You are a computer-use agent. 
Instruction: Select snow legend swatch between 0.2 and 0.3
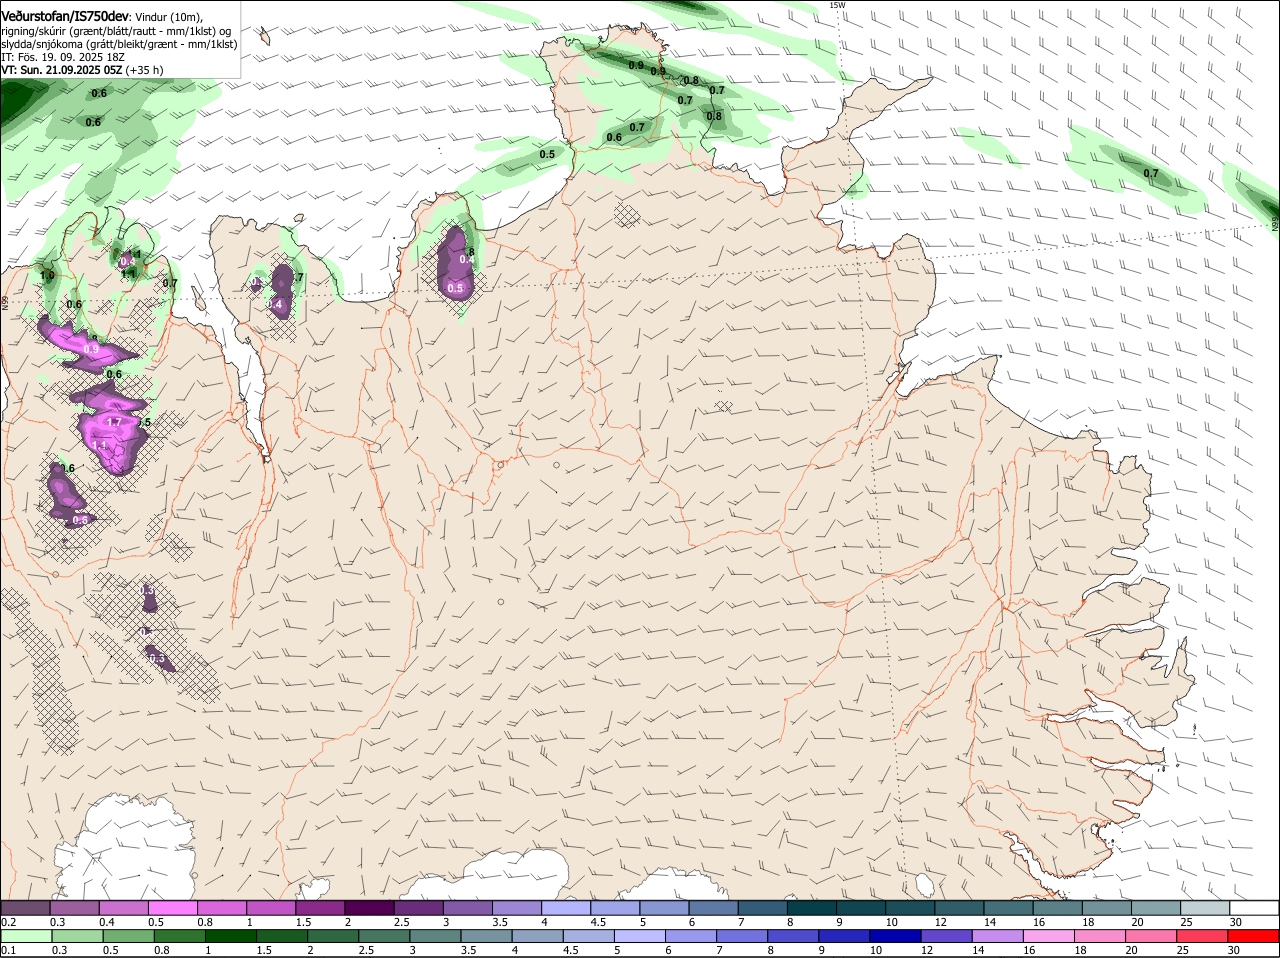click(25, 907)
